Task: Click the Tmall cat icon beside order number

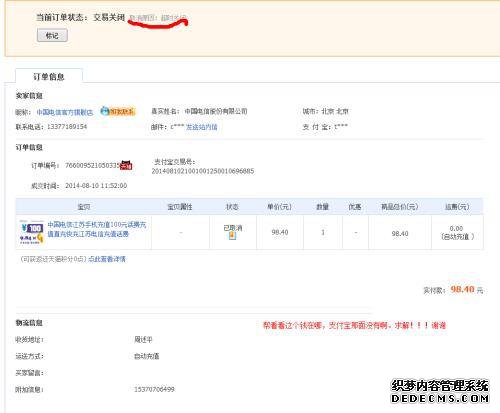Action: [x=126, y=165]
